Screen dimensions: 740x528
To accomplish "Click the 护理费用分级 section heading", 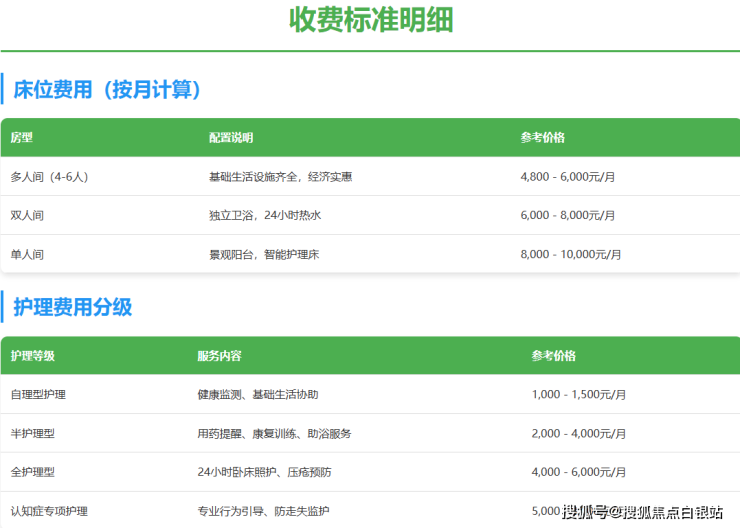I will pyautogui.click(x=73, y=307).
